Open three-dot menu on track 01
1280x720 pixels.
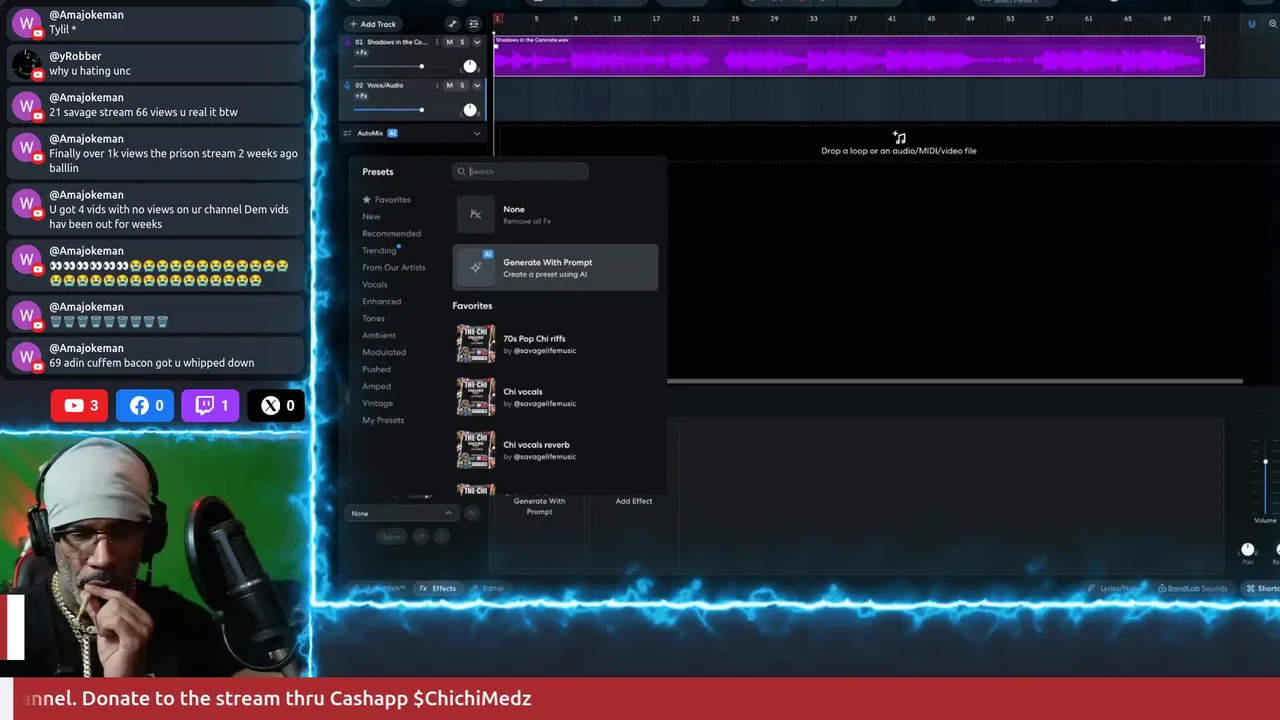pyautogui.click(x=437, y=42)
